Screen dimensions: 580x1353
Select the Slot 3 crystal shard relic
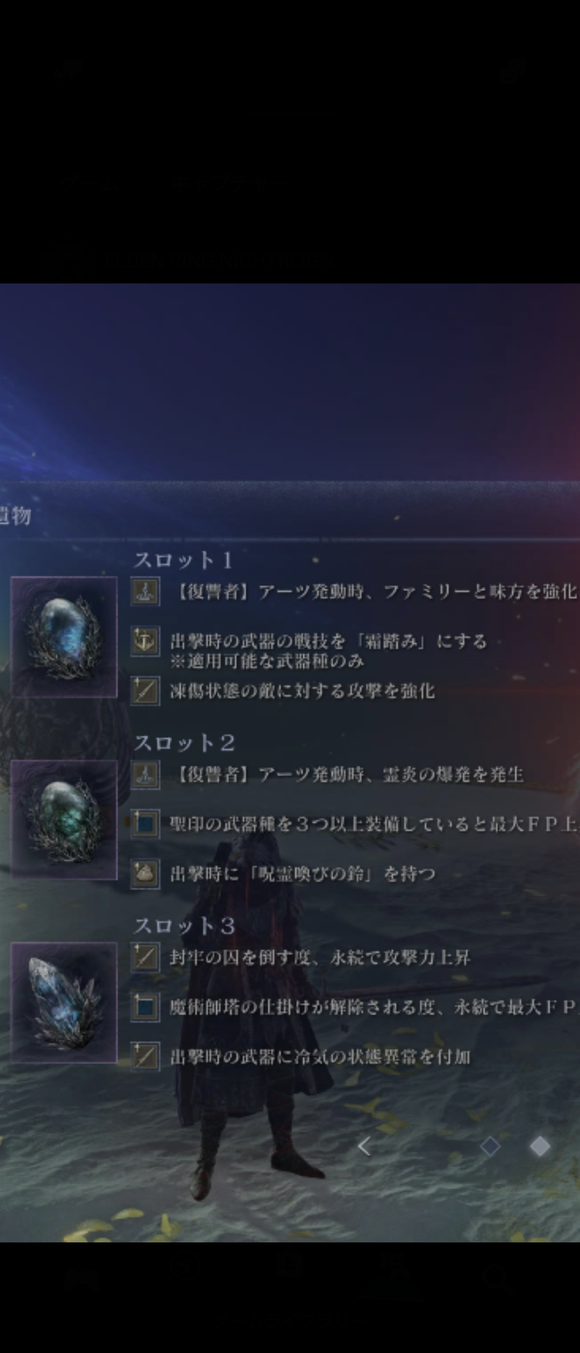point(64,1002)
